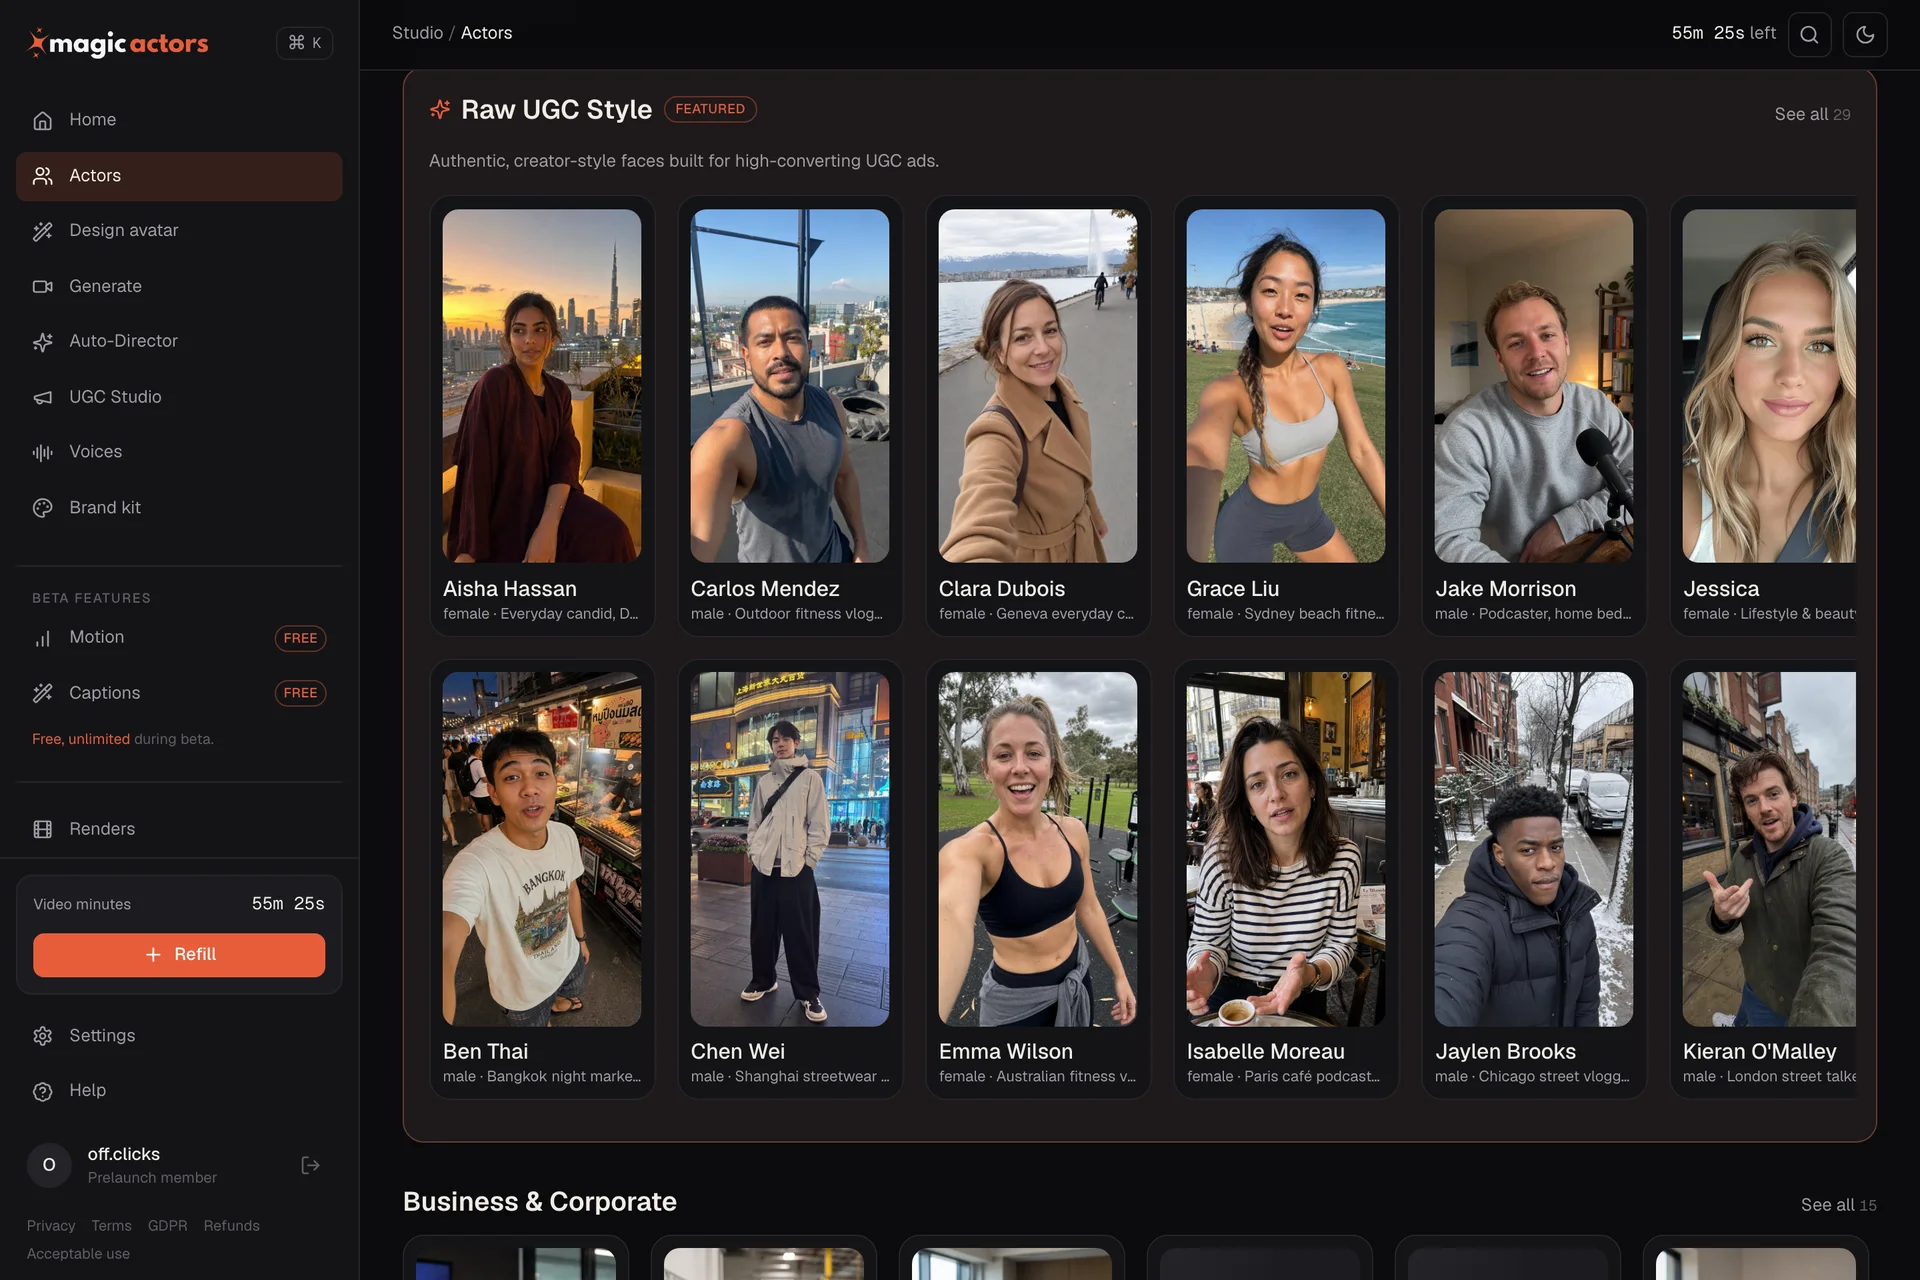Click the Captions wand icon
Viewport: 1920px width, 1280px height.
[43, 693]
